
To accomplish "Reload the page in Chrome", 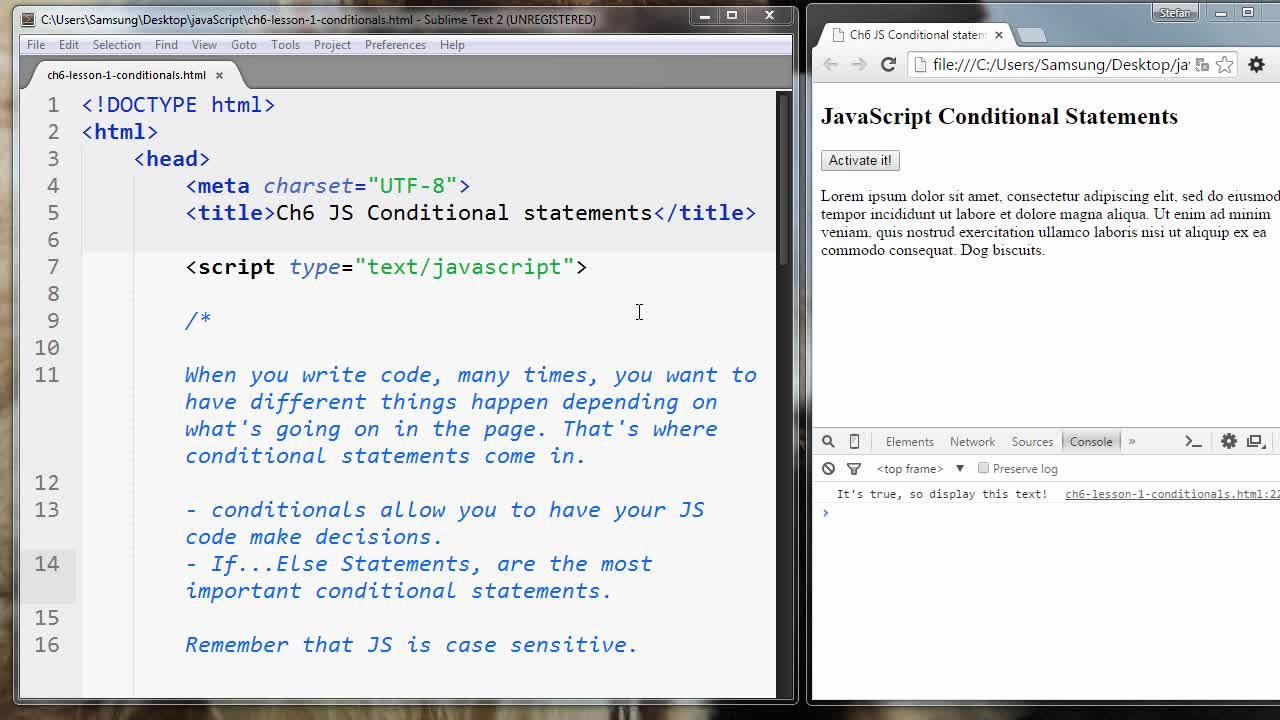I will point(888,64).
